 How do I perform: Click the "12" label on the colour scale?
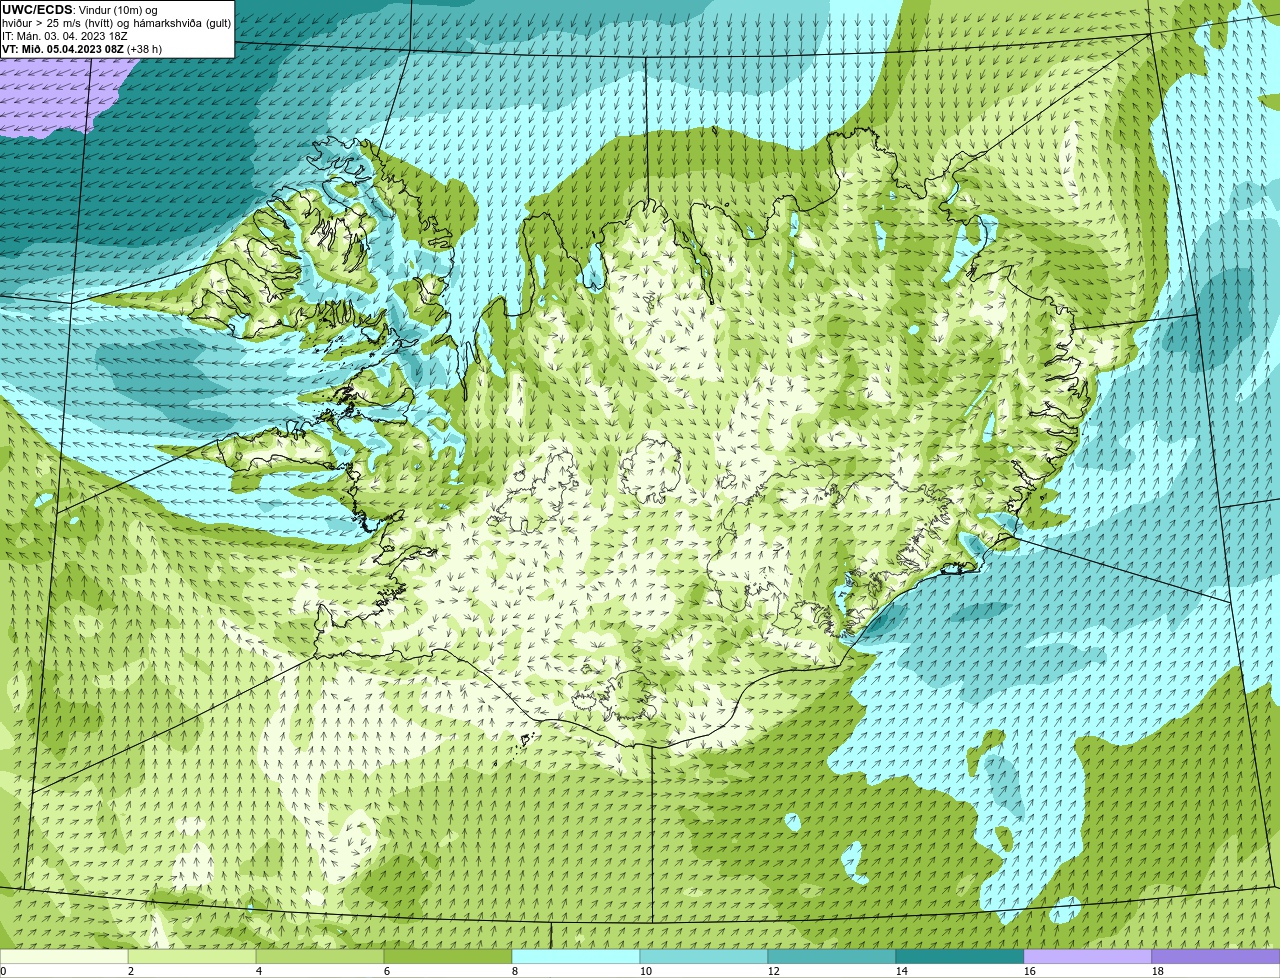click(x=774, y=971)
